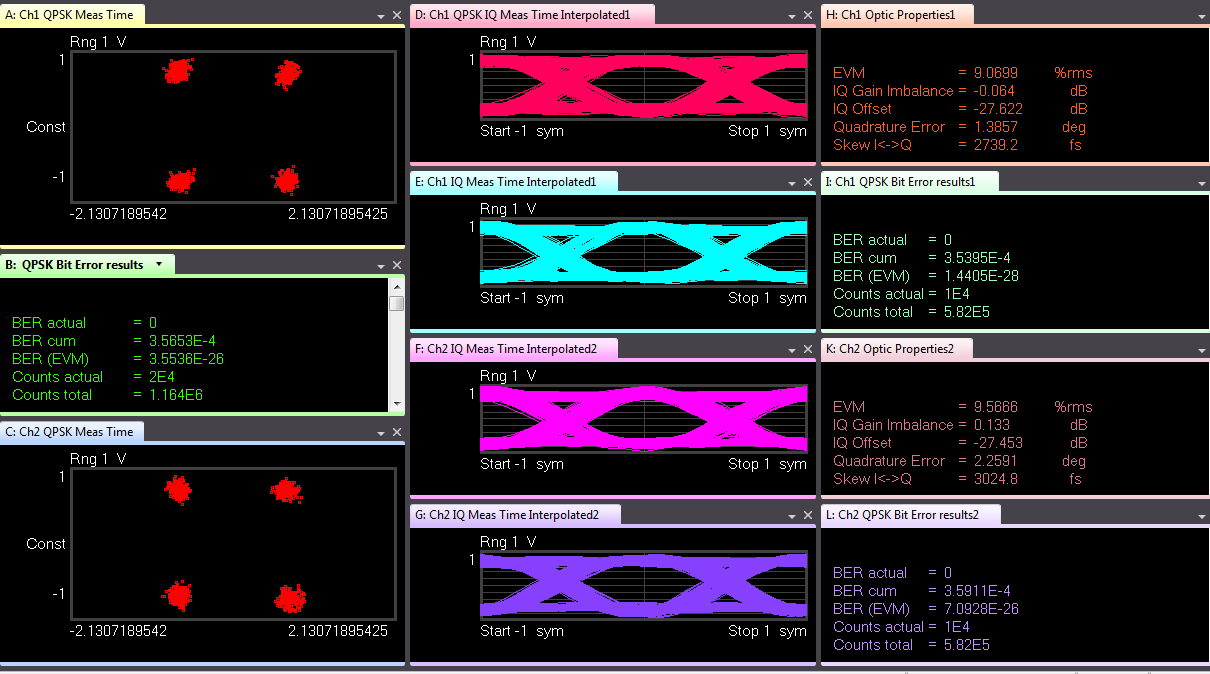Open panel C window options dropdown arrow
1210x674 pixels.
pyautogui.click(x=381, y=433)
